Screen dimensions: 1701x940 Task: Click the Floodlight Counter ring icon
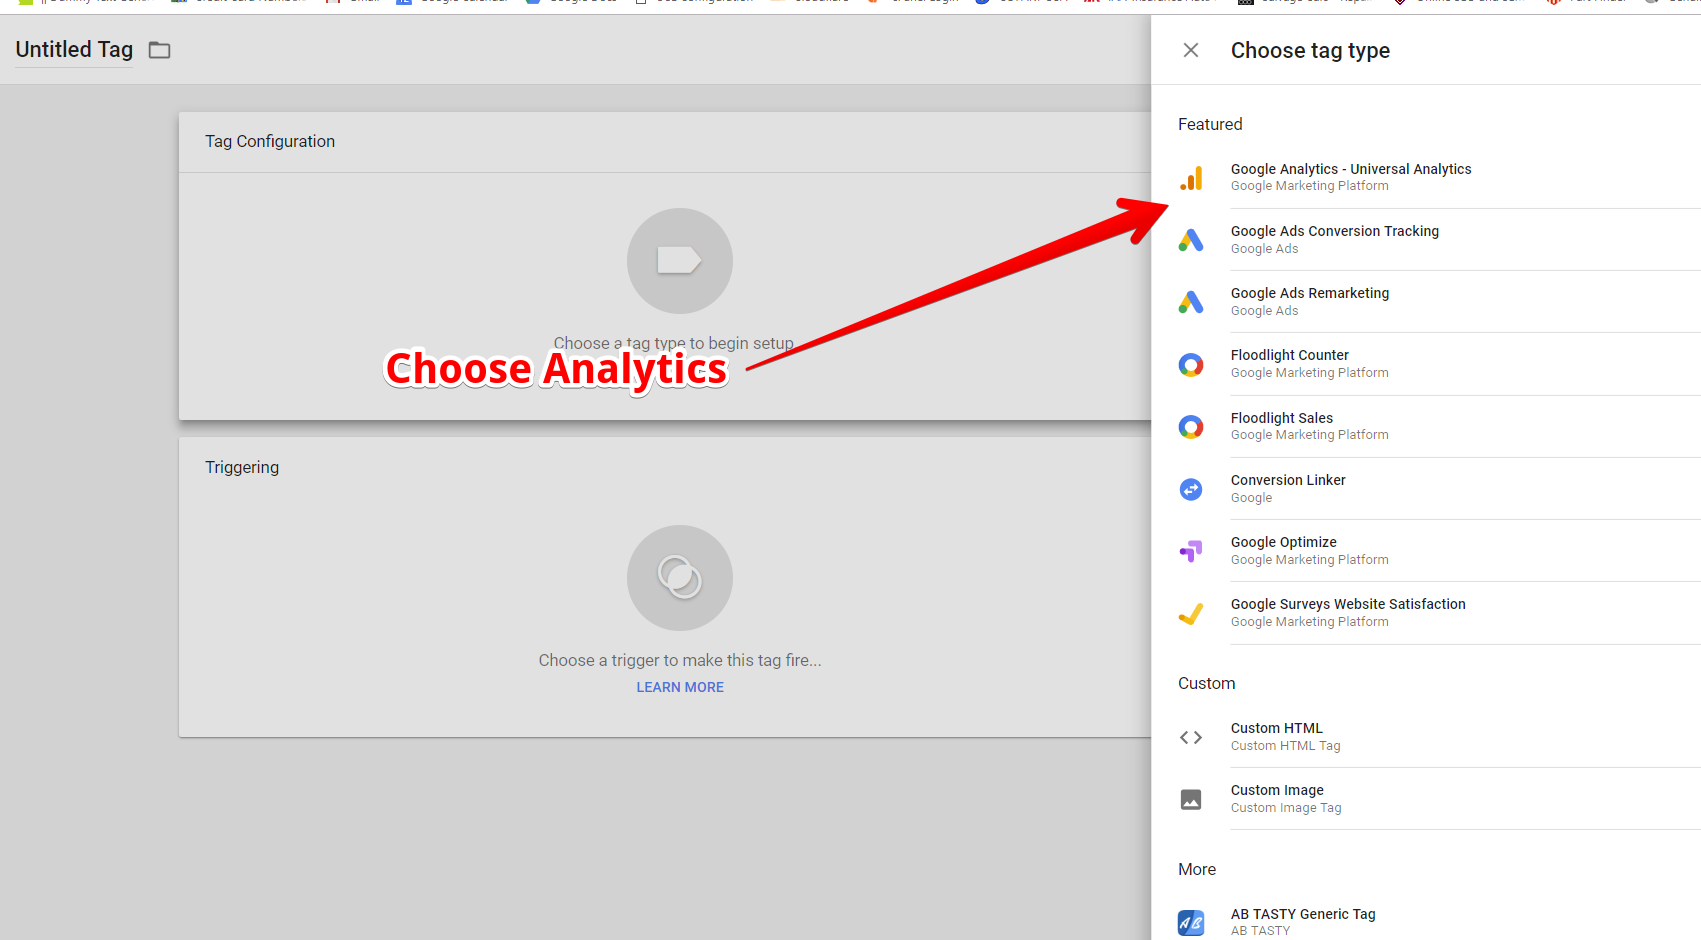[1191, 365]
